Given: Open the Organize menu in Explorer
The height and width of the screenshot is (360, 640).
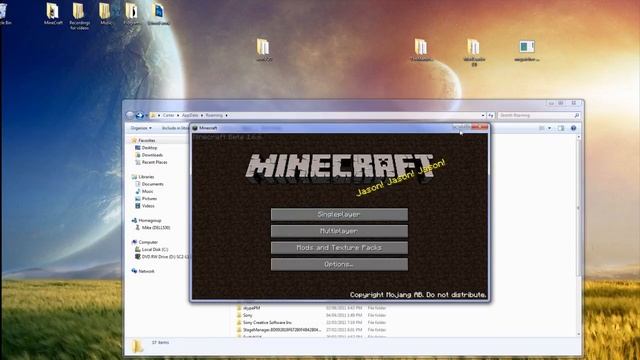Looking at the screenshot, I should [x=141, y=128].
